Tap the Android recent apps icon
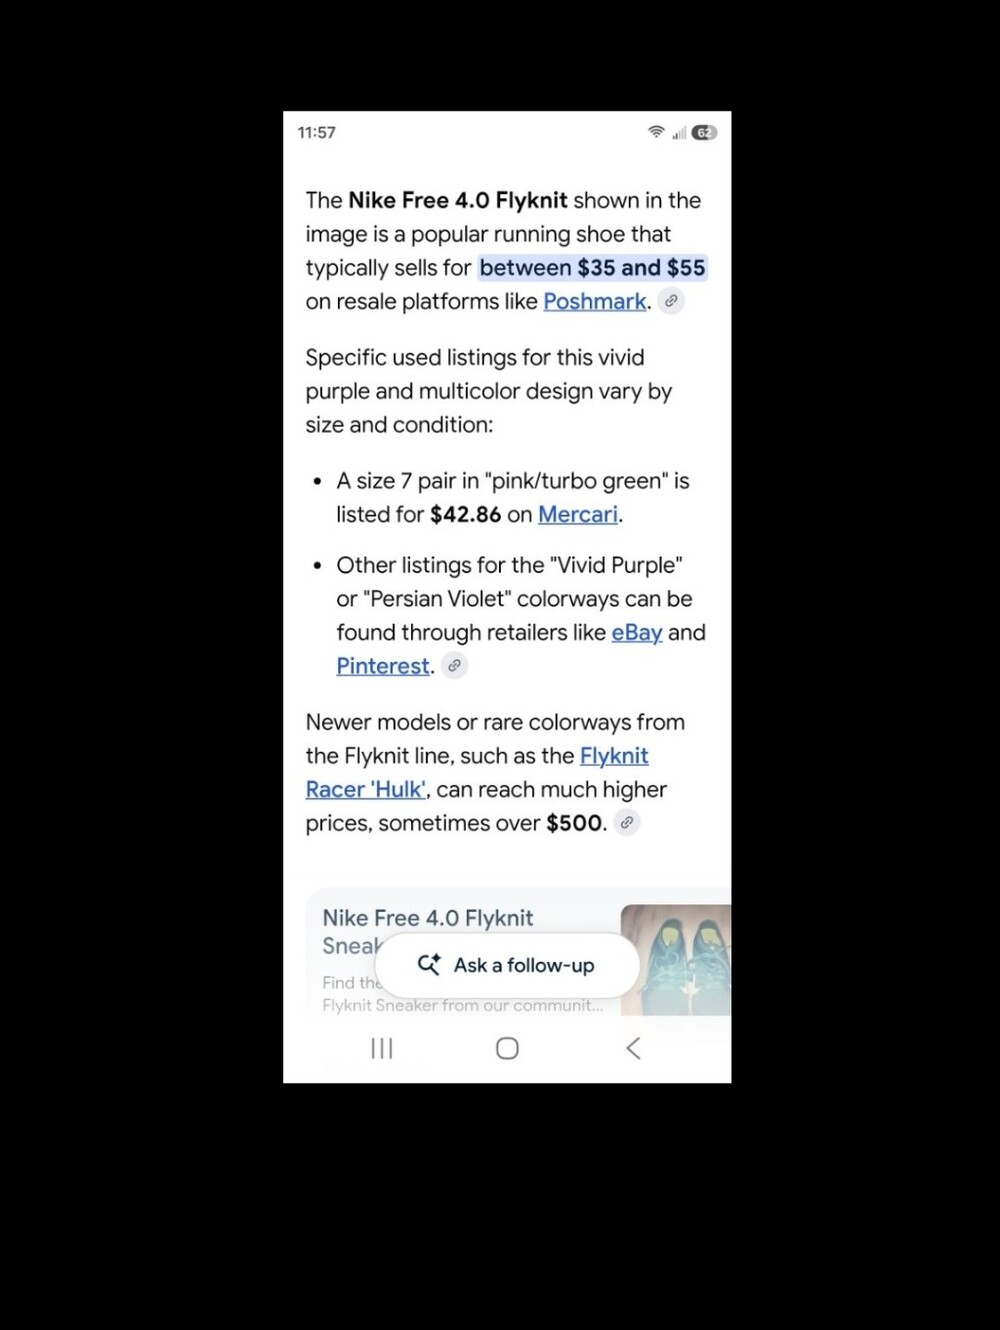1000x1330 pixels. click(382, 1048)
